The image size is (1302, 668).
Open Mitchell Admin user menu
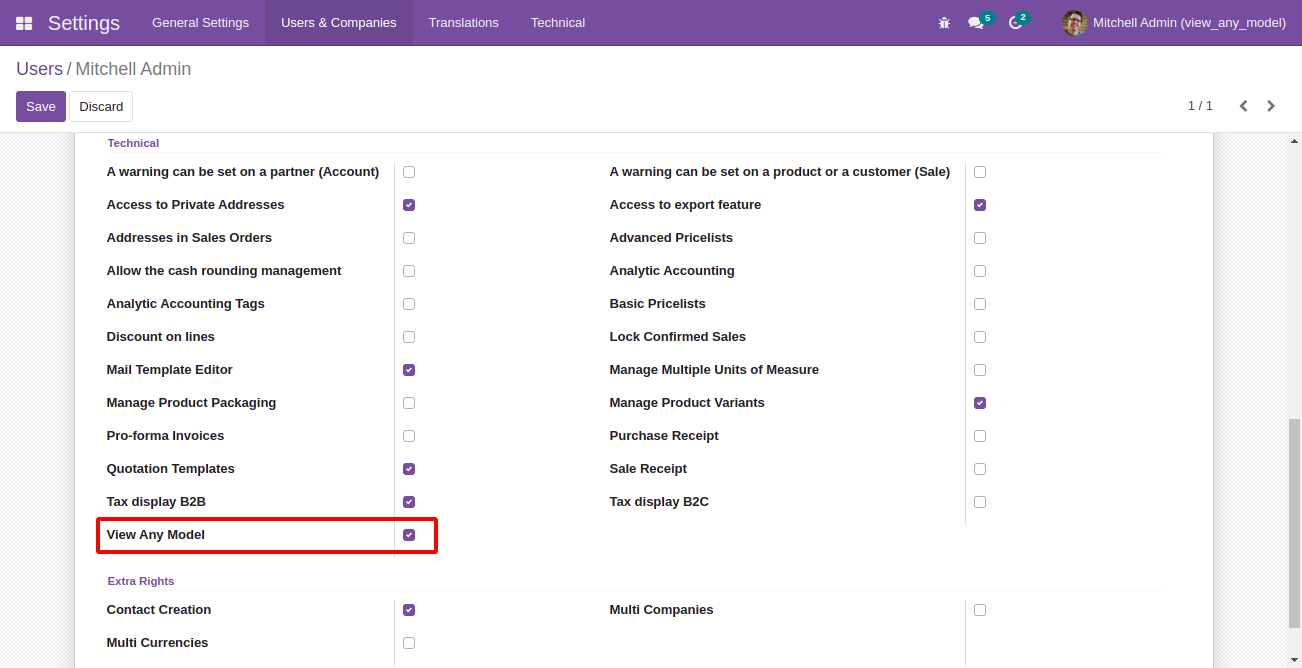[1188, 23]
